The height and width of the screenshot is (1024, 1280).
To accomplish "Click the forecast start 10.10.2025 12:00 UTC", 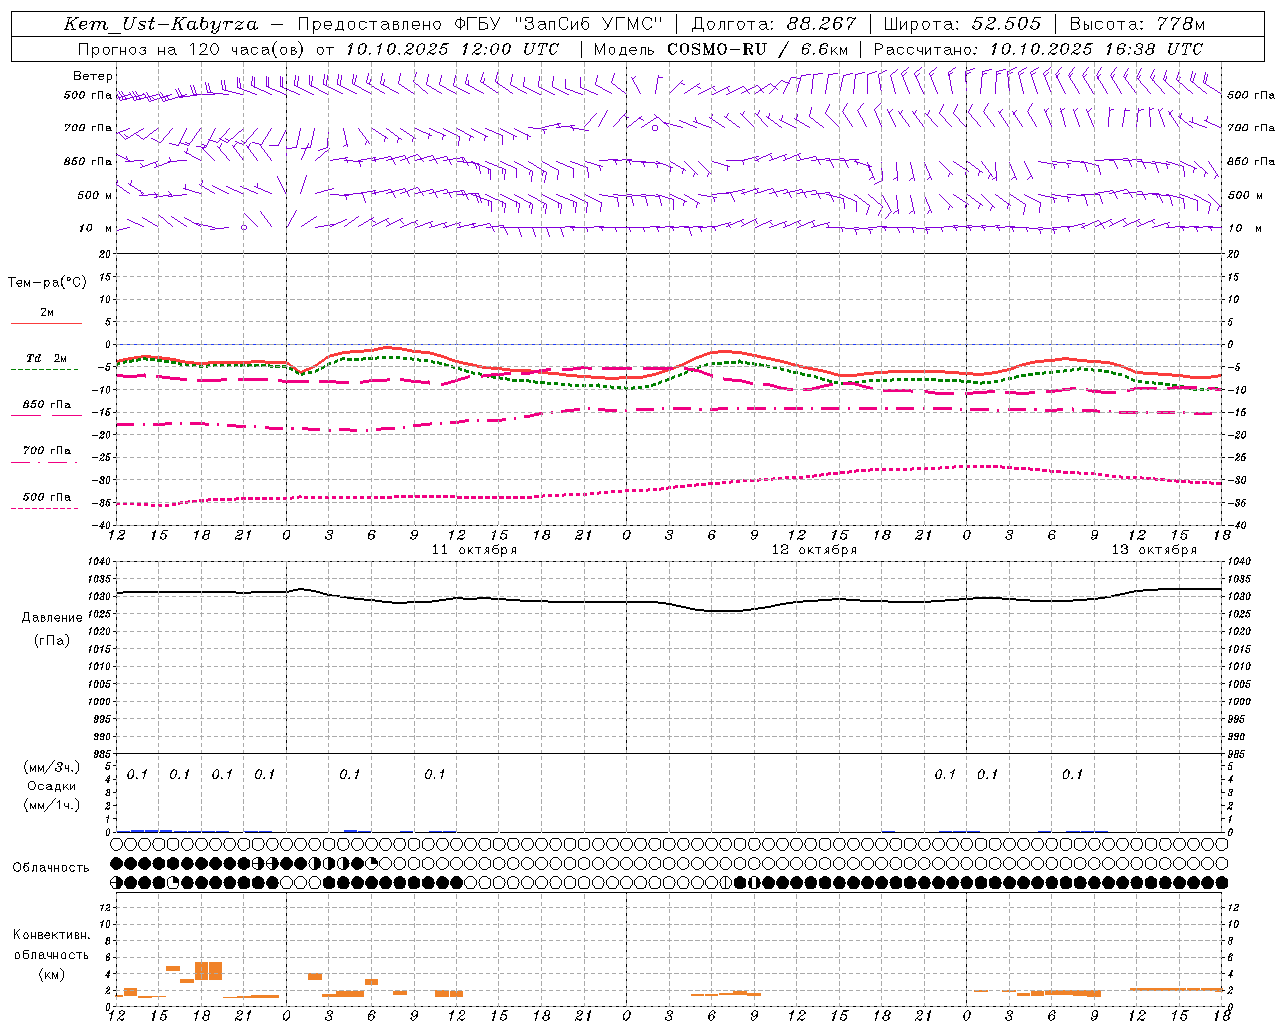I will [452, 49].
